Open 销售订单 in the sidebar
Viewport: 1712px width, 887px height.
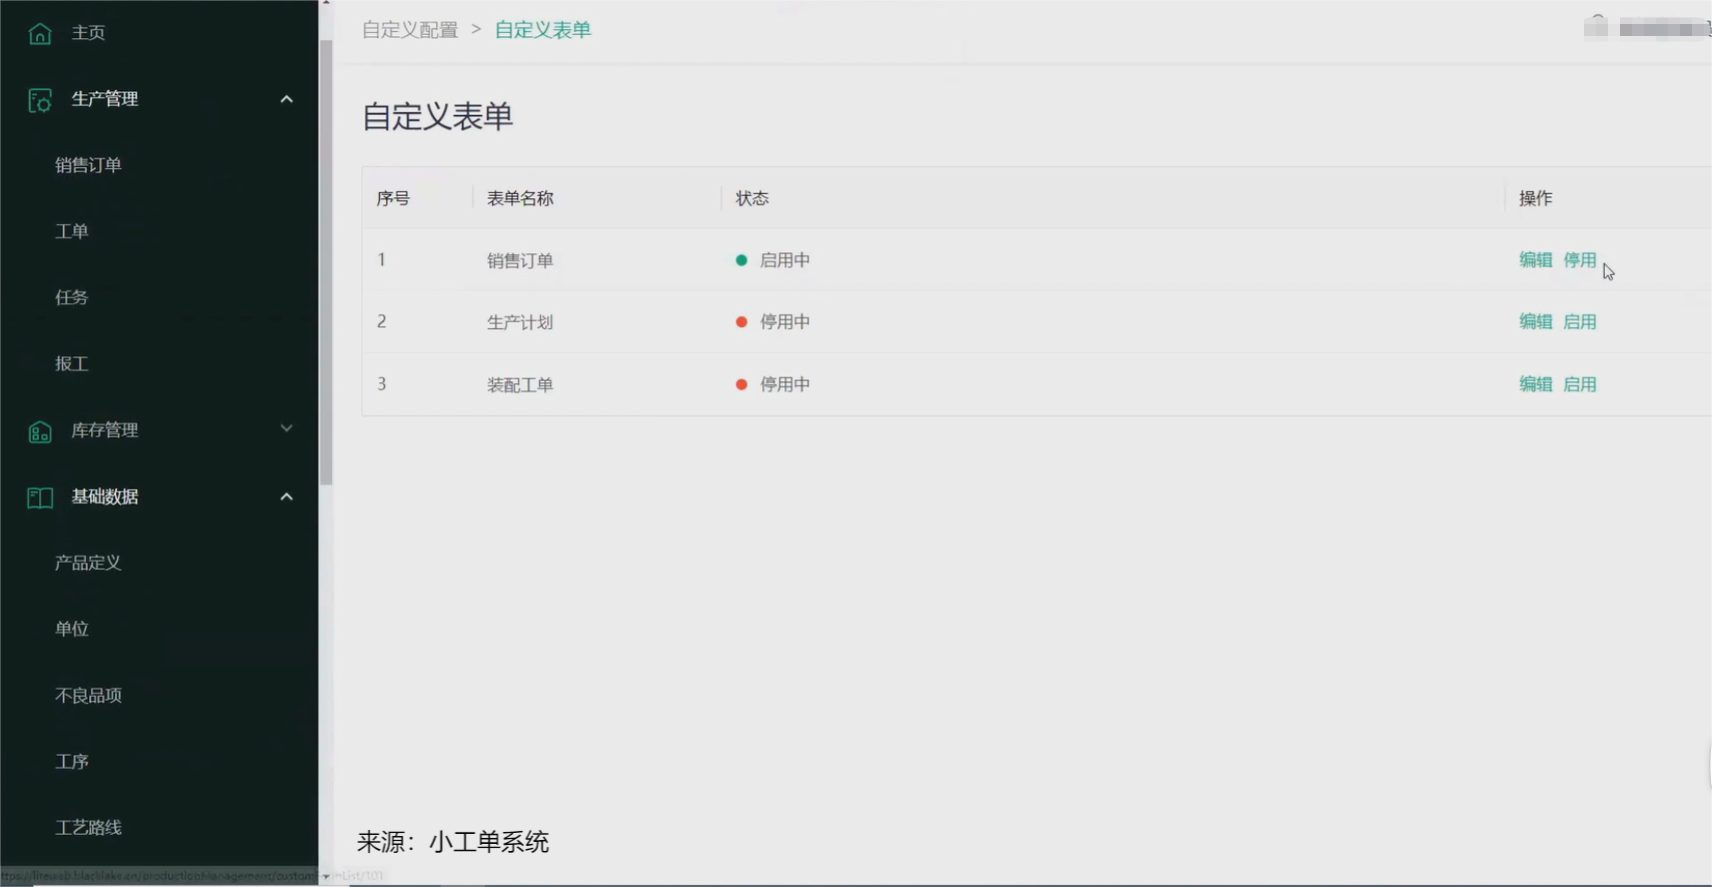(x=88, y=165)
